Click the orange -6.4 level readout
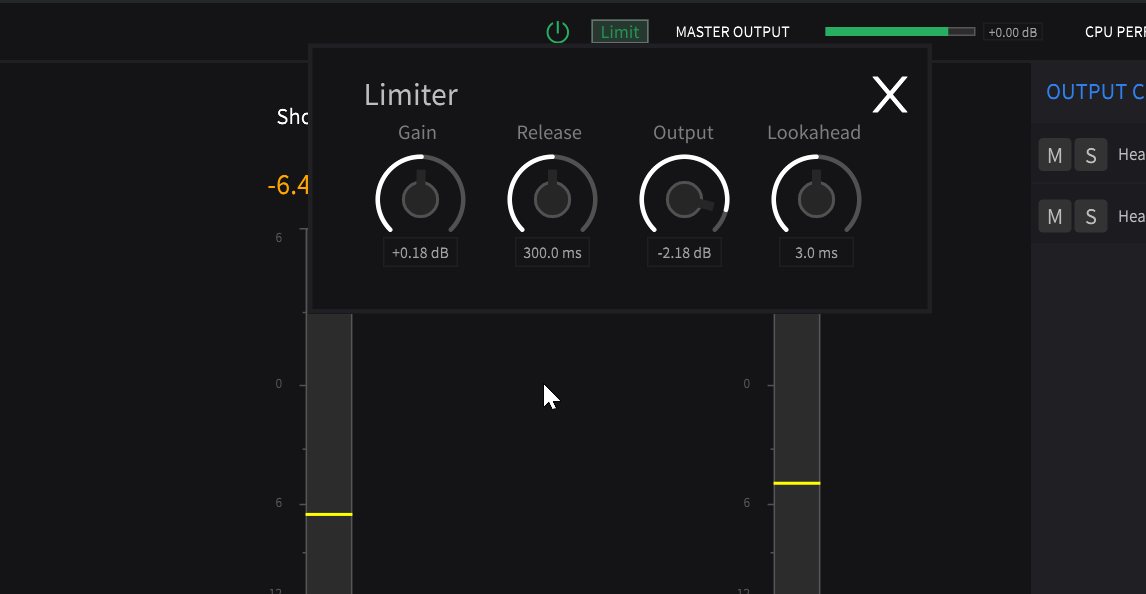Viewport: 1146px width, 594px height. (x=288, y=185)
